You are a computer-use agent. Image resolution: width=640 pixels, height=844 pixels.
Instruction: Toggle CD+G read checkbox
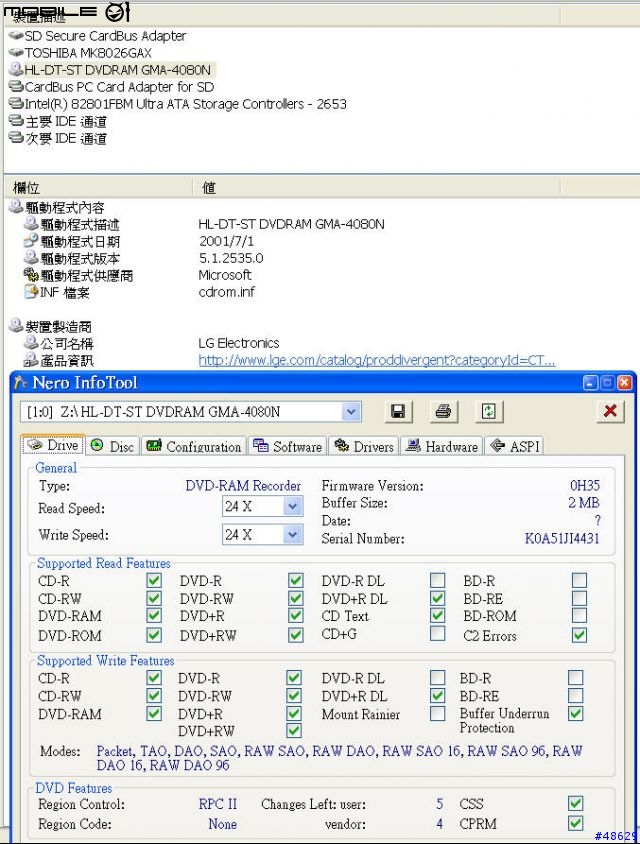[438, 634]
